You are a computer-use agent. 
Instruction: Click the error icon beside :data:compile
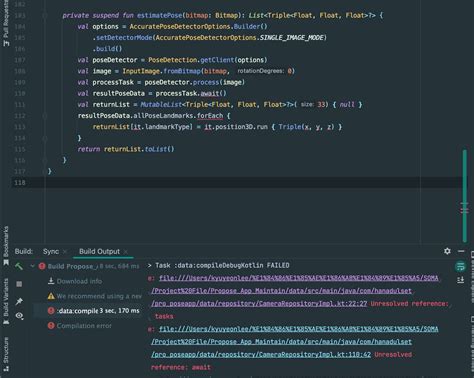click(x=51, y=311)
